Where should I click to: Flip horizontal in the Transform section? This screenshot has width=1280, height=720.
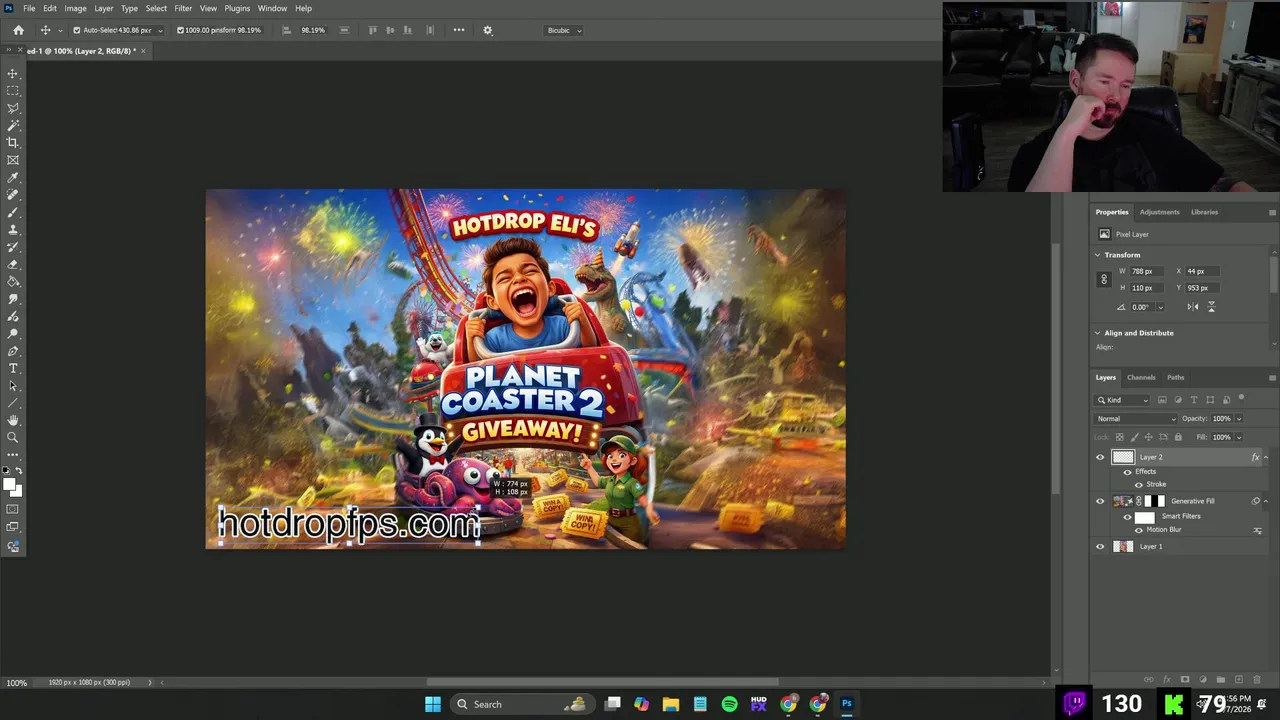pos(1193,307)
